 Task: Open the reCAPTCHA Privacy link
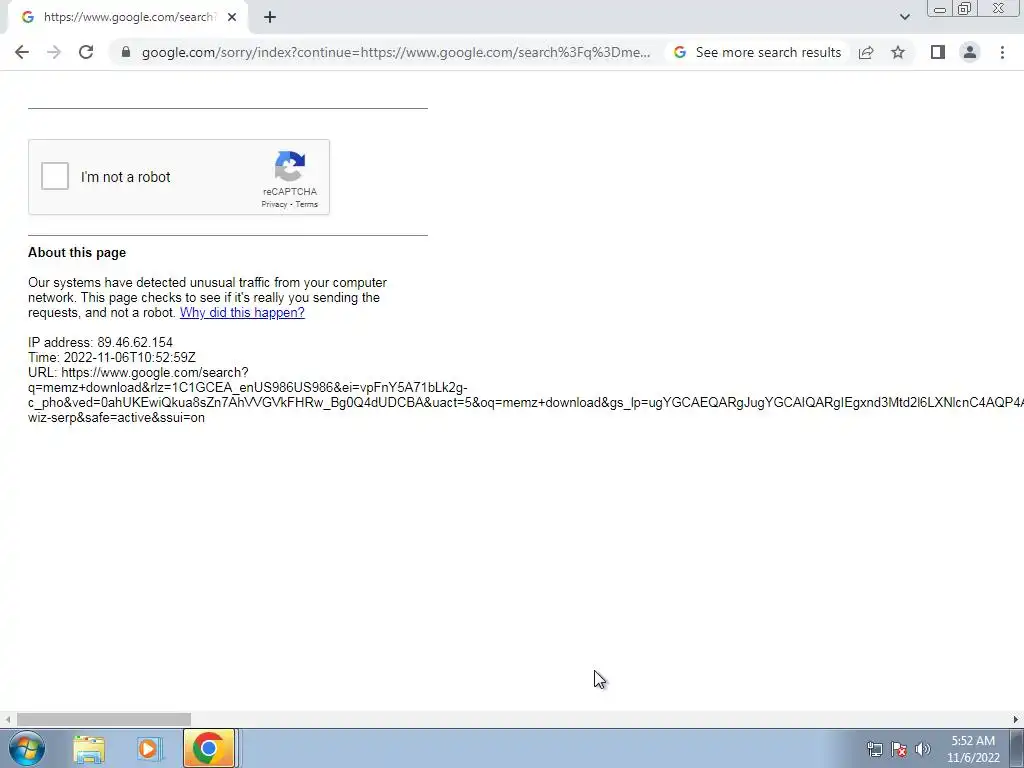point(274,204)
